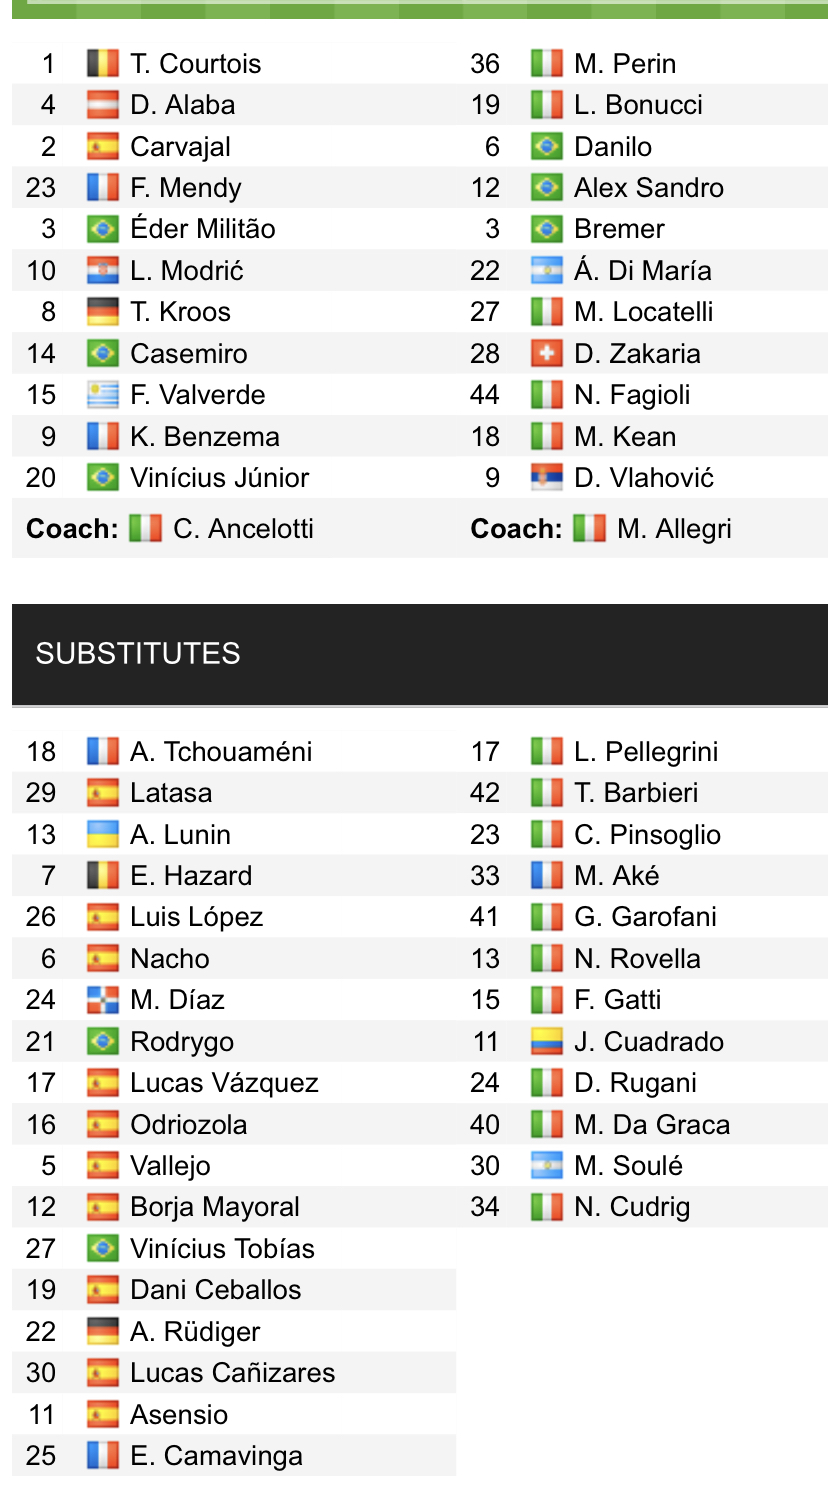
Task: Click the Dominican flag beside M. Díaz
Action: click(102, 1000)
